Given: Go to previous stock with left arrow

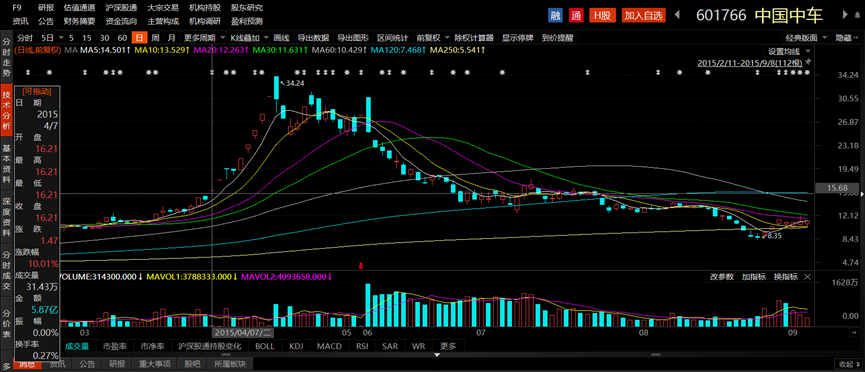Looking at the screenshot, I should pyautogui.click(x=677, y=15).
